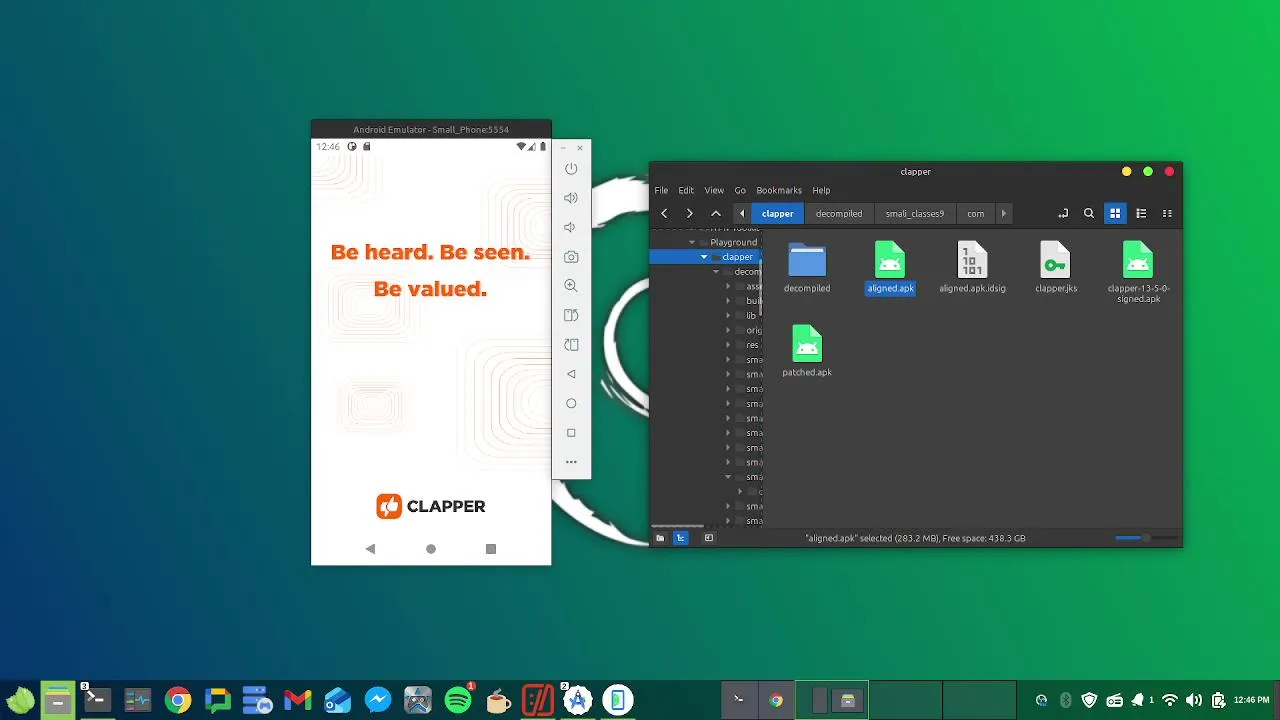The height and width of the screenshot is (720, 1280).
Task: Launch Google Chrome from the panel
Action: click(178, 700)
